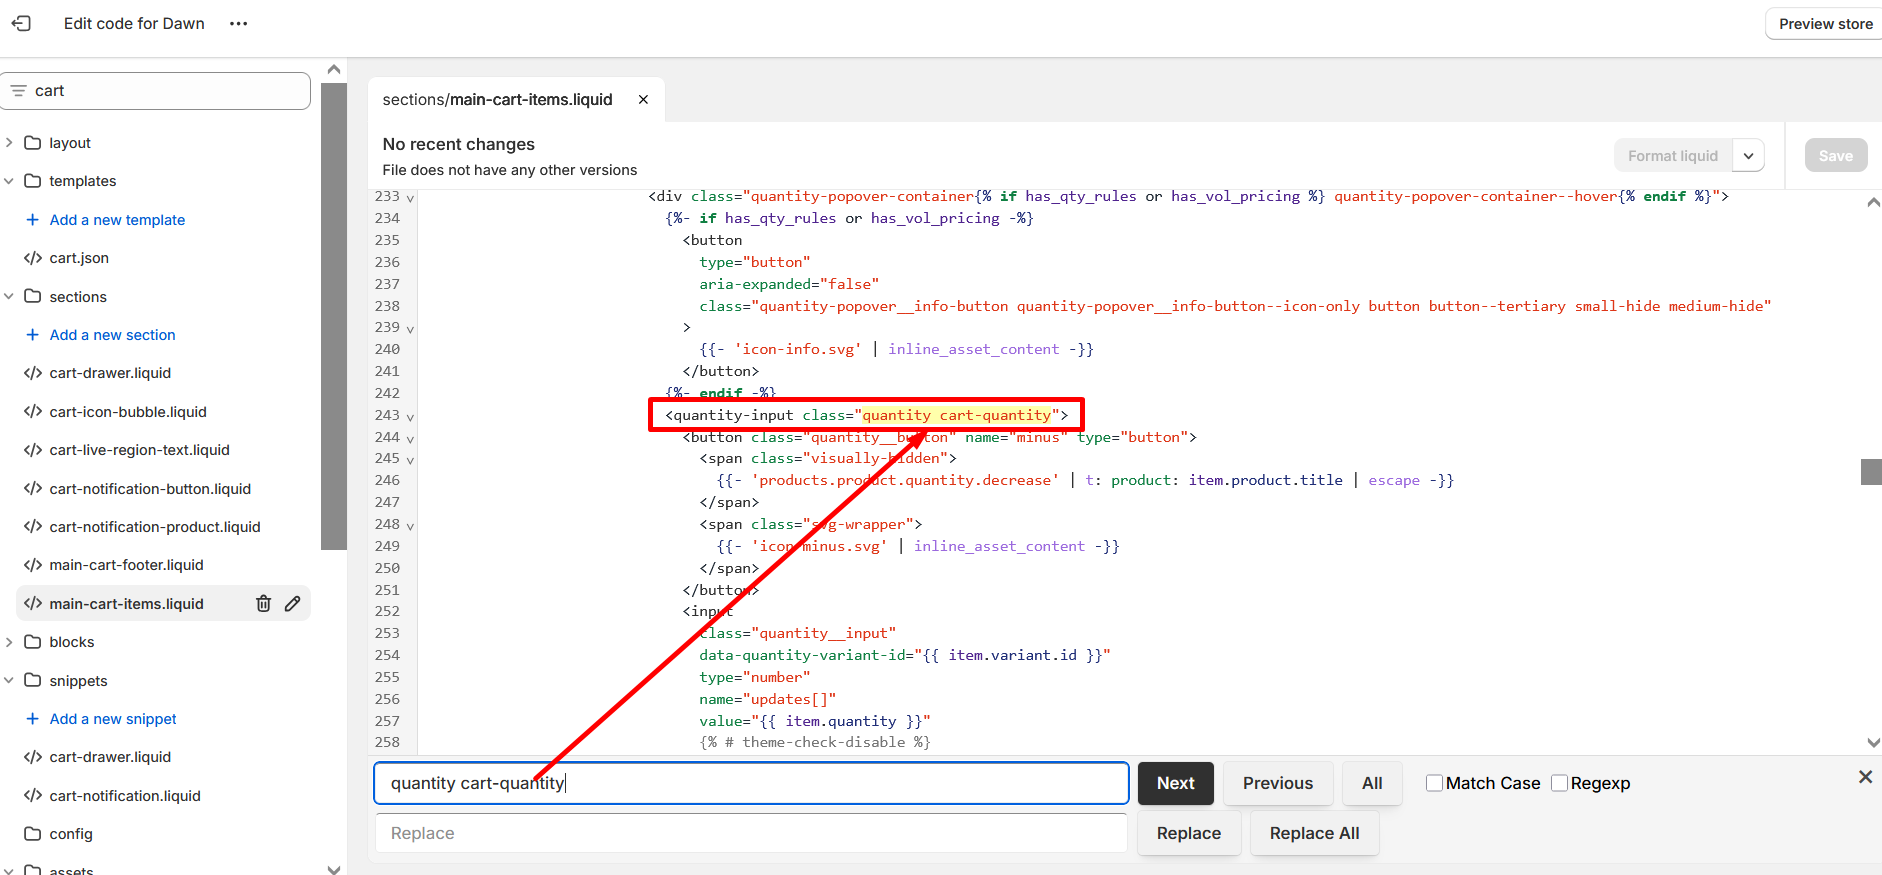Image resolution: width=1882 pixels, height=875 pixels.
Task: Click code icon beside cart.json
Action: click(33, 257)
